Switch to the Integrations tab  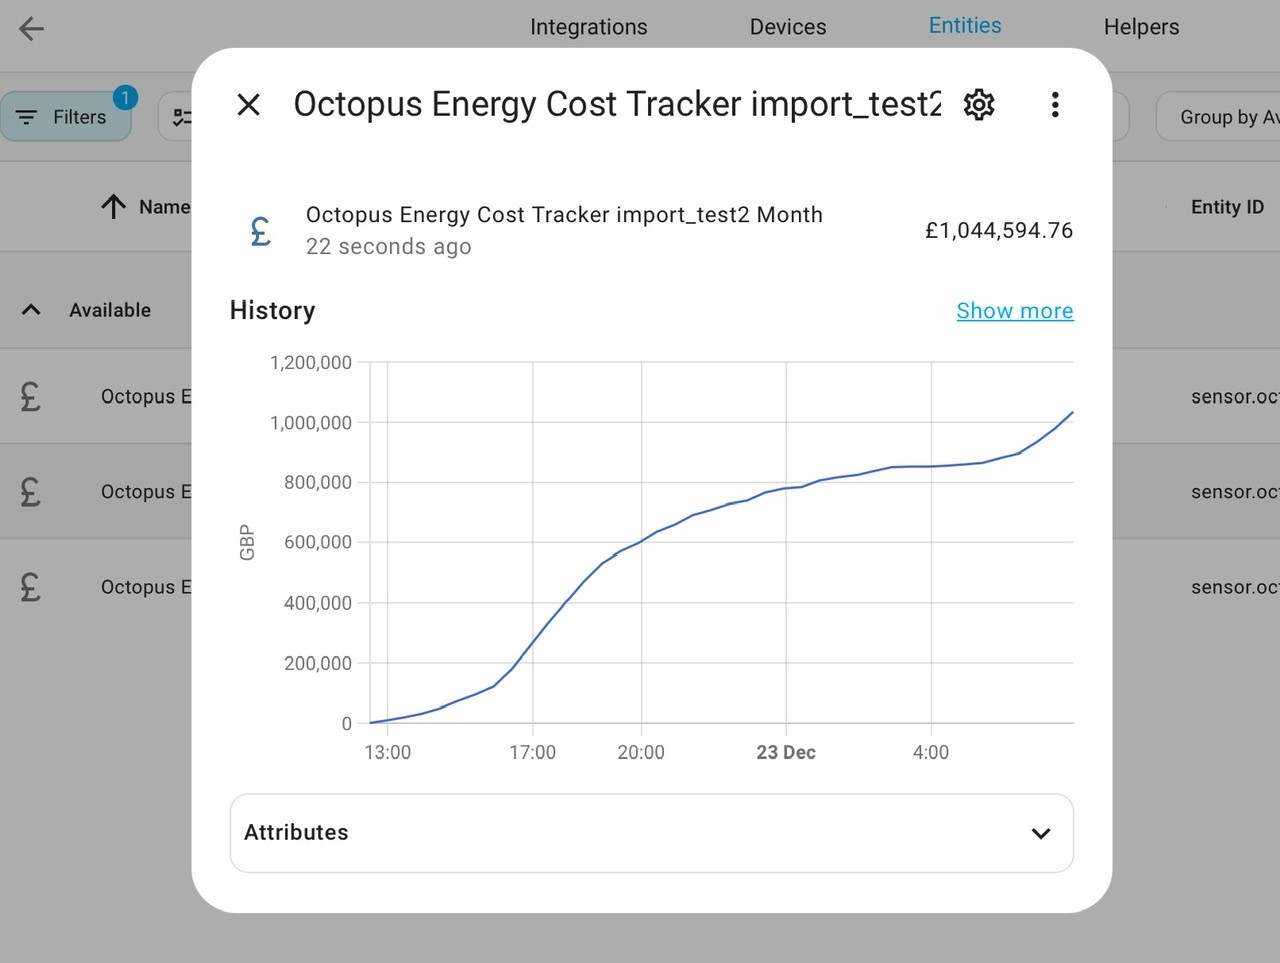click(589, 27)
